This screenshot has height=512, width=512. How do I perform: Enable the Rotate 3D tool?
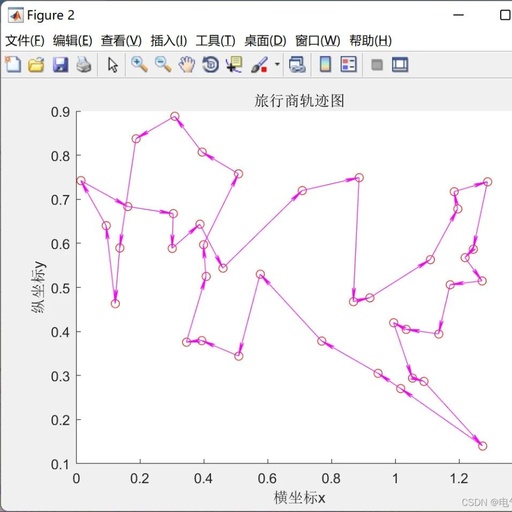[x=211, y=64]
